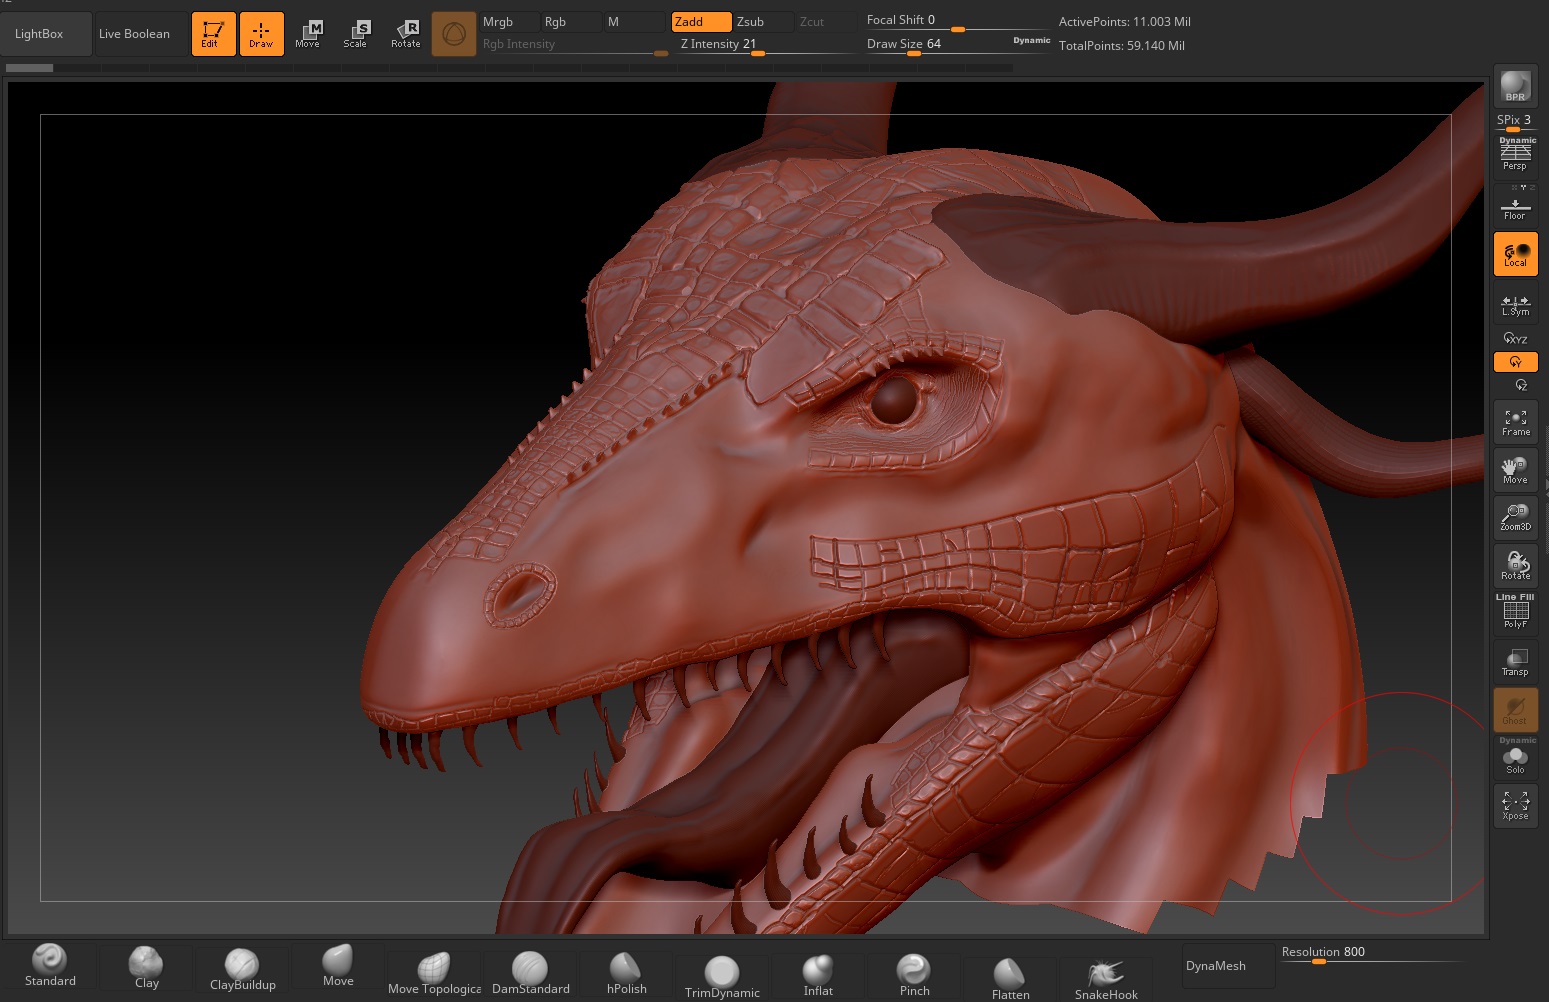
Task: Click the BPR render icon
Action: 1515,86
